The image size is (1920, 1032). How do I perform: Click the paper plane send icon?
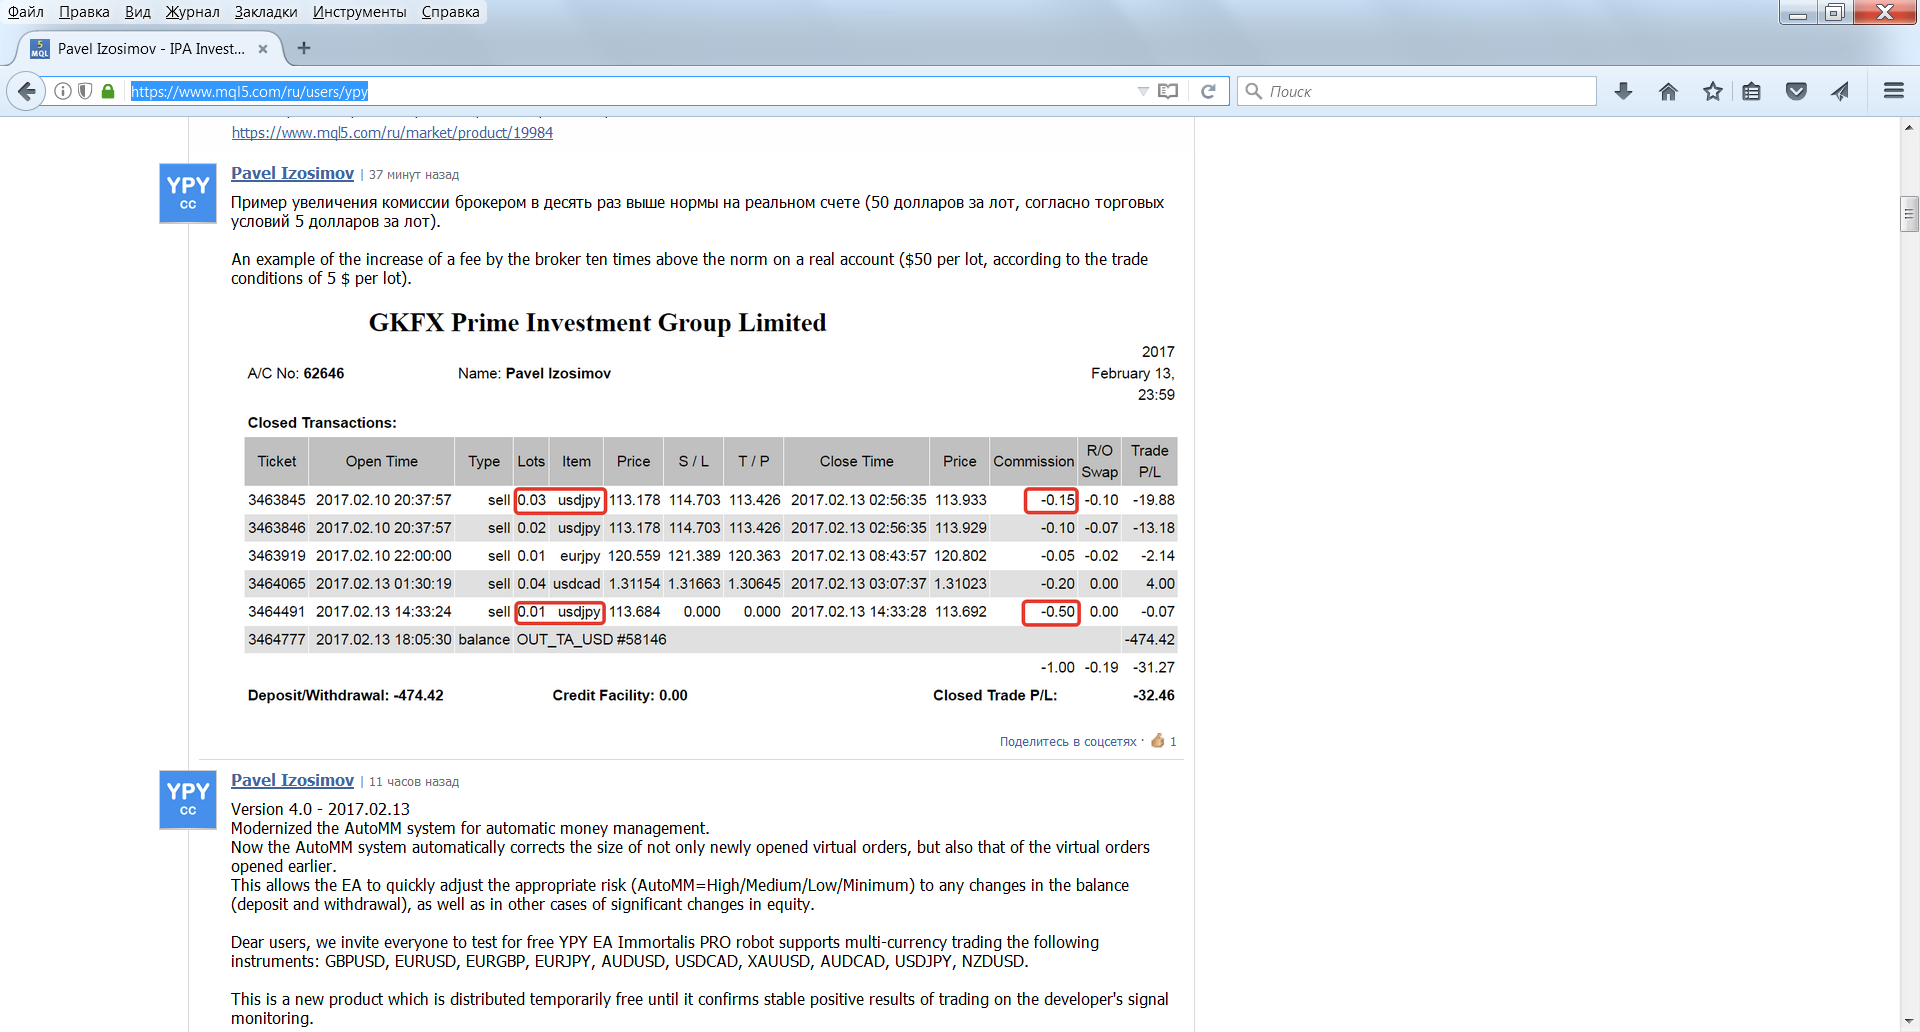pos(1840,91)
